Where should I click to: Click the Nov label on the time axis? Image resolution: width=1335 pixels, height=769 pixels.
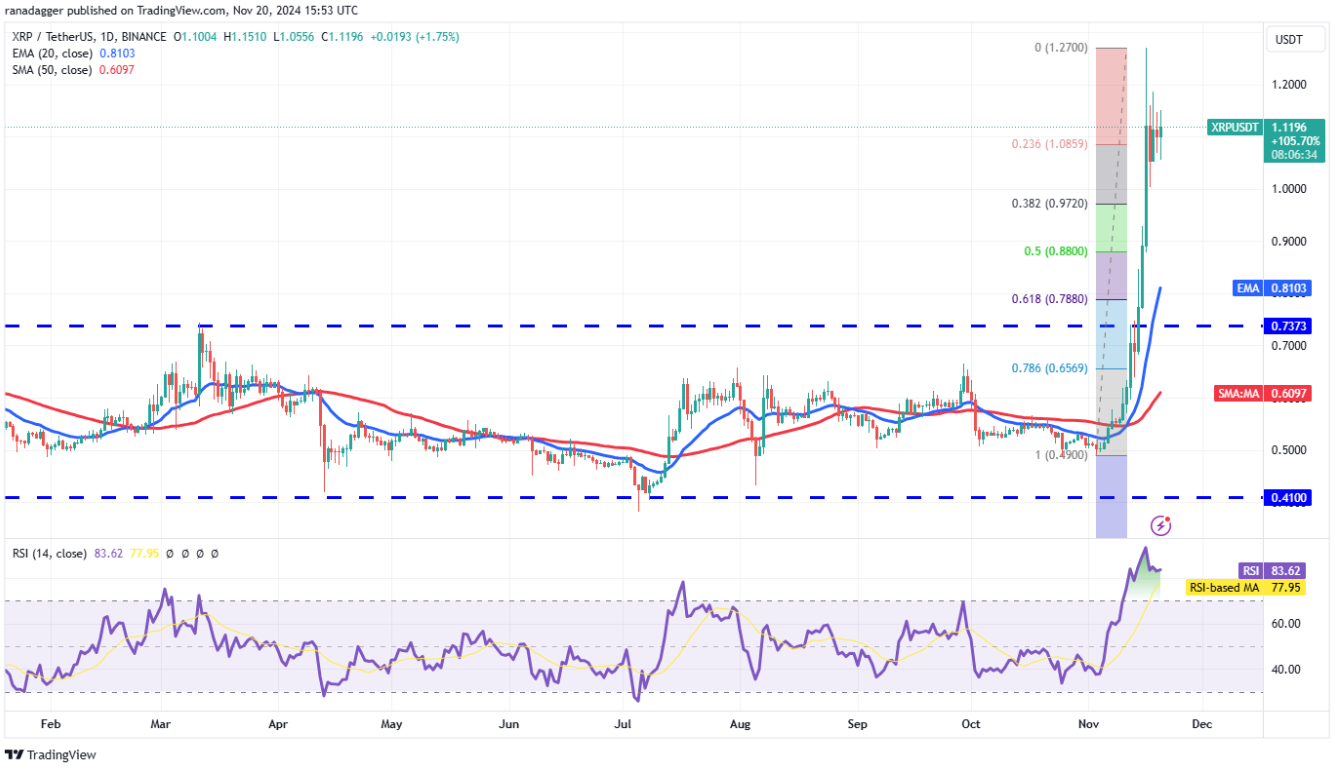1088,723
